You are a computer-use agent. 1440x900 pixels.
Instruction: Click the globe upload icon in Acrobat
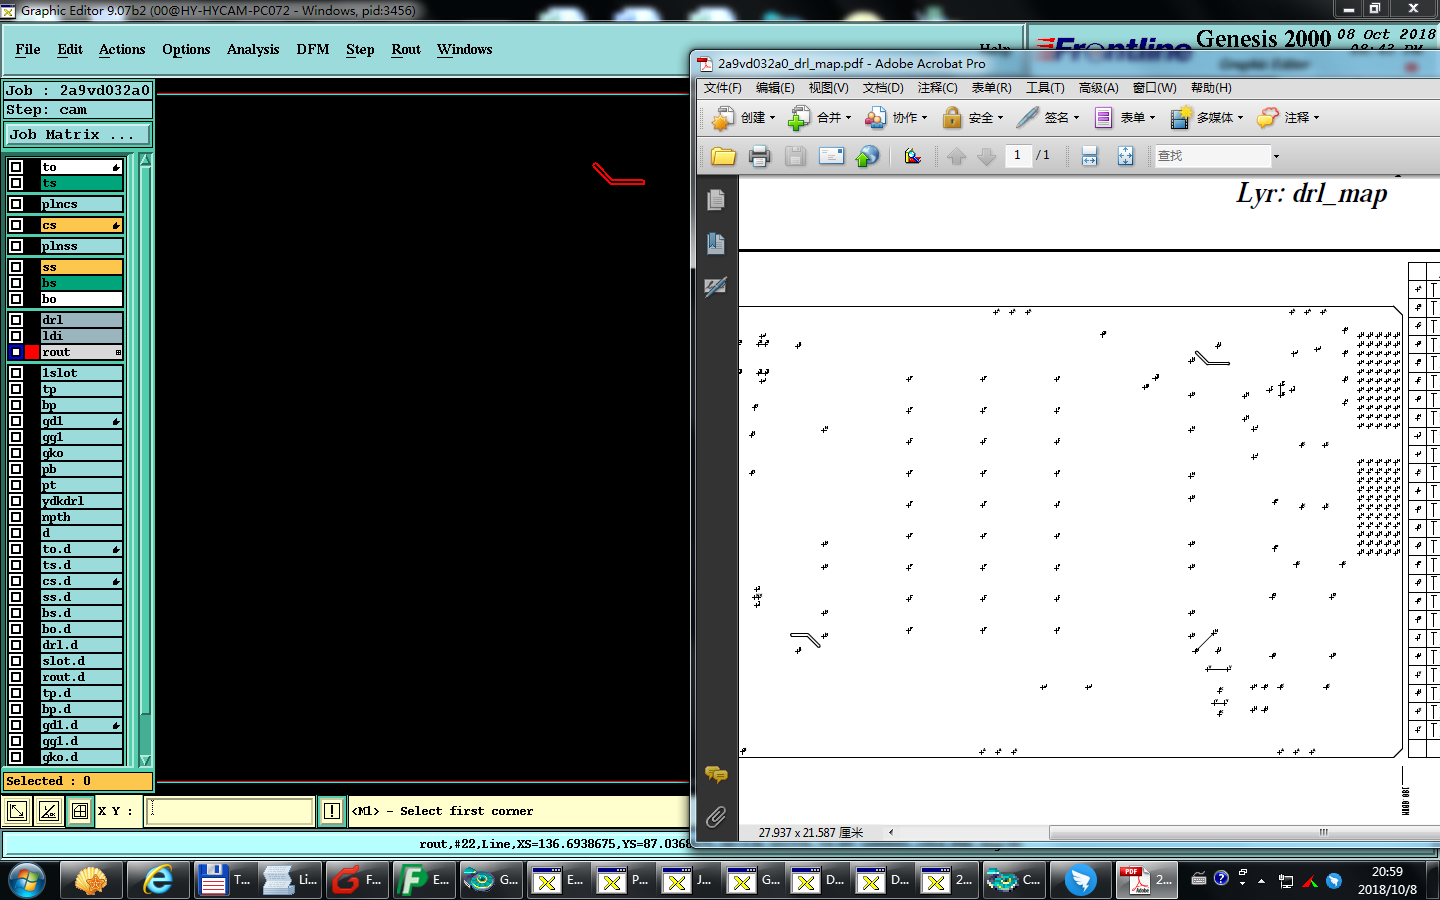click(x=867, y=156)
